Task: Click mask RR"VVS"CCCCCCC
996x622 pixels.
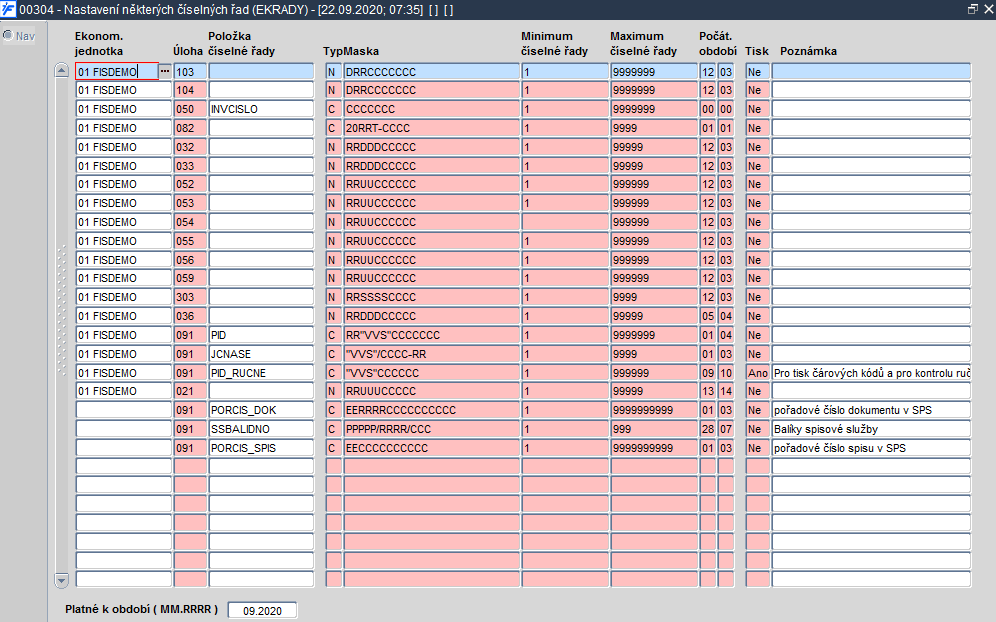Action: point(431,335)
